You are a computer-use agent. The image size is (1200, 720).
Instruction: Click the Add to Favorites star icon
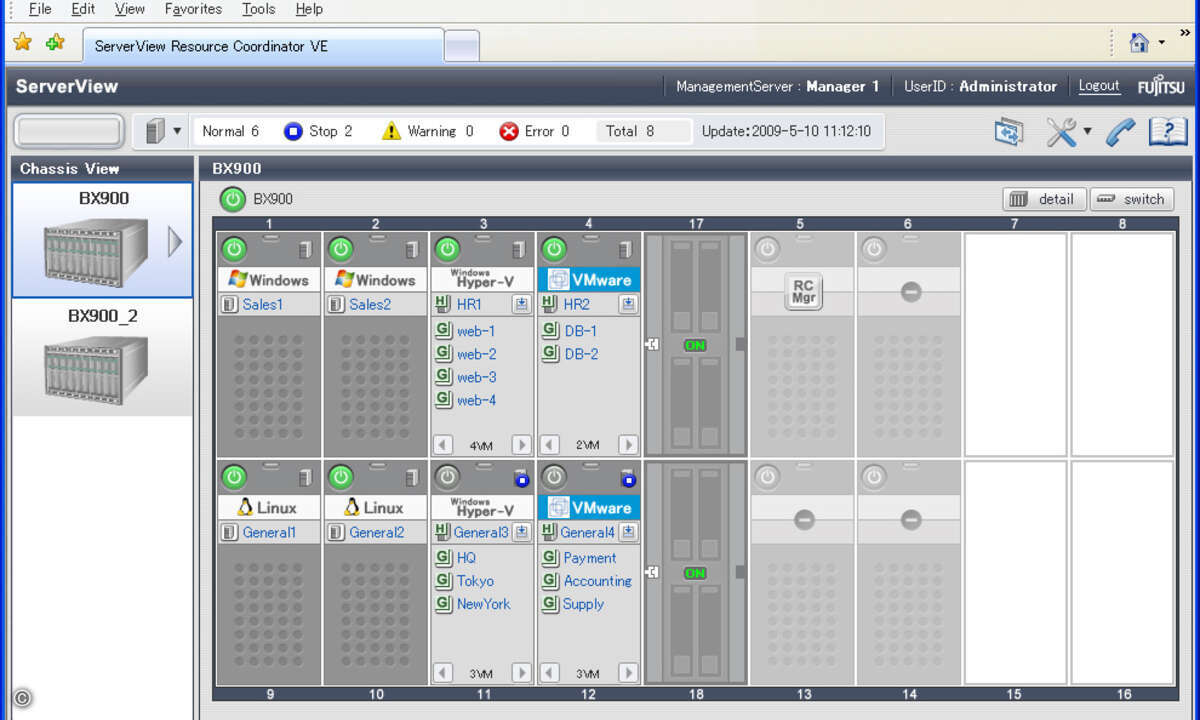(x=55, y=42)
